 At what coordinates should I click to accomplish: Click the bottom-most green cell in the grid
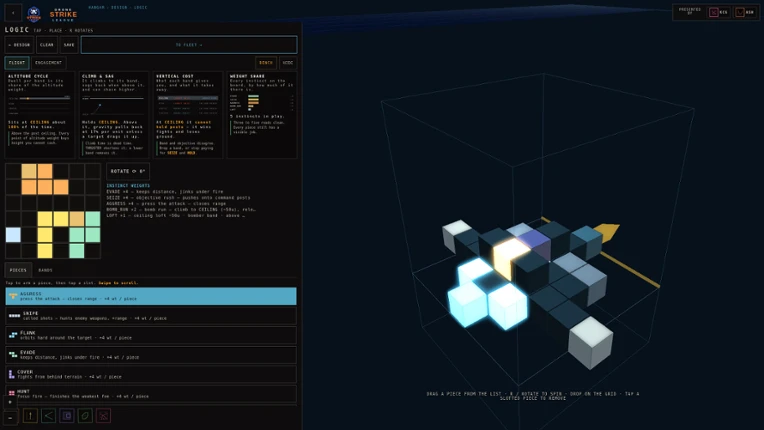(76, 251)
